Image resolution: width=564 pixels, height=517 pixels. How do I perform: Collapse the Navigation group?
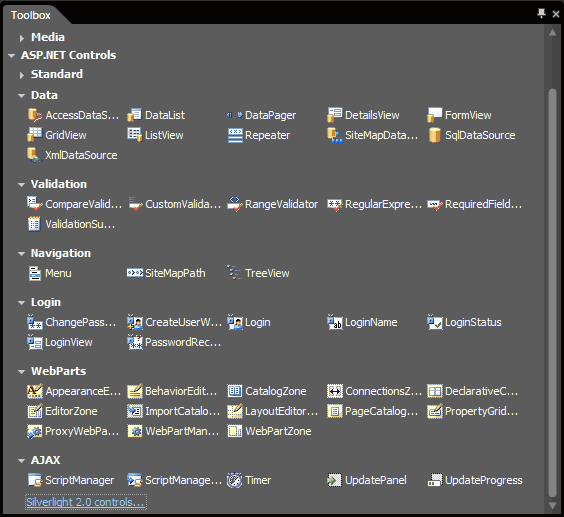pos(22,254)
